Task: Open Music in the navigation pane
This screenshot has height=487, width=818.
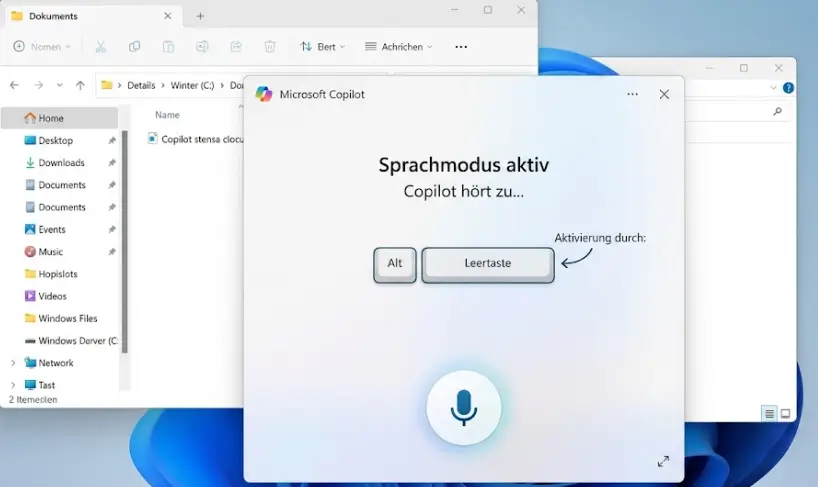Action: click(x=50, y=252)
